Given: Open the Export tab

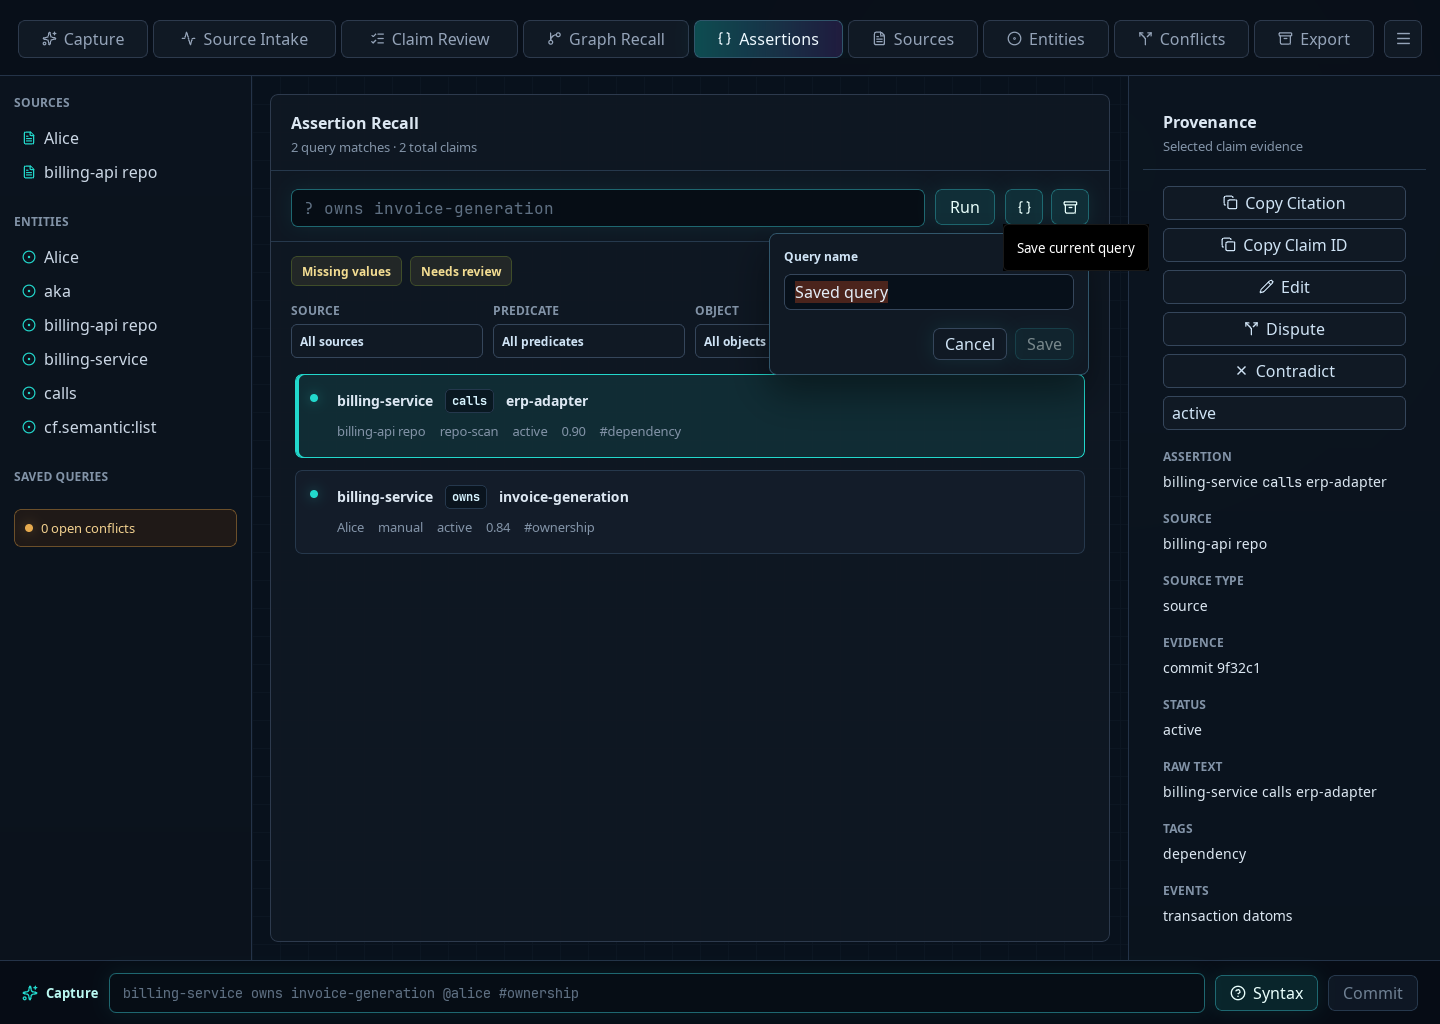Looking at the screenshot, I should [1314, 39].
